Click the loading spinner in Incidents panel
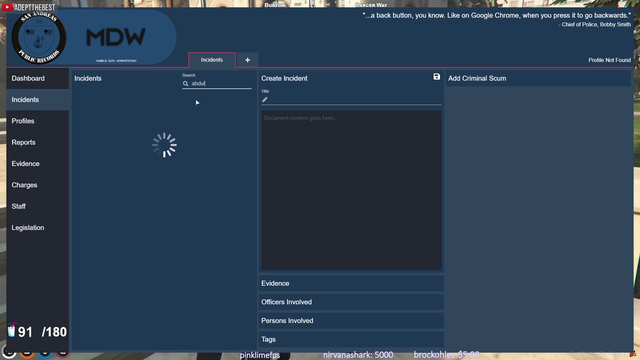640x360 pixels. pyautogui.click(x=164, y=145)
